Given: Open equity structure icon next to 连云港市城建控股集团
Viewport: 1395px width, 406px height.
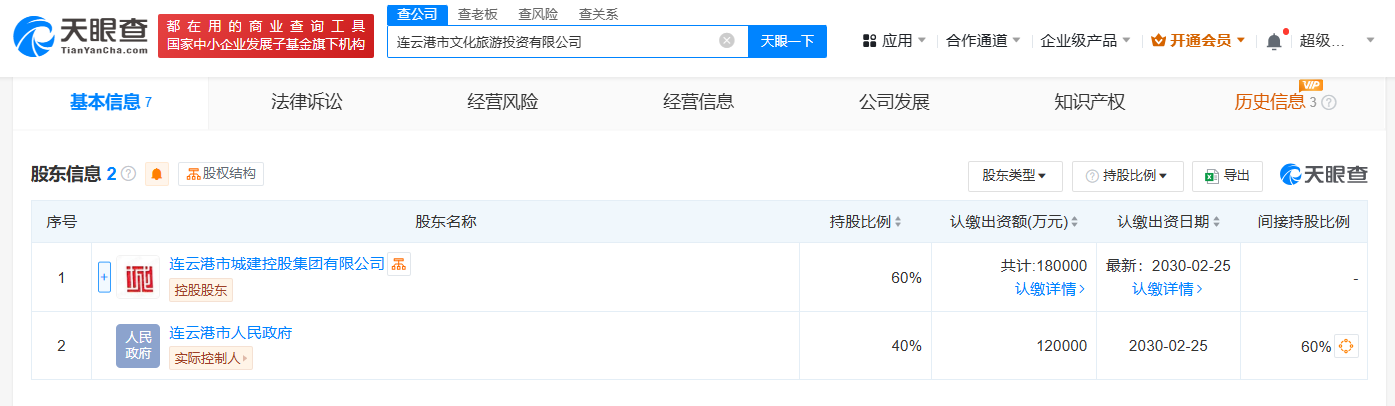Looking at the screenshot, I should (399, 264).
